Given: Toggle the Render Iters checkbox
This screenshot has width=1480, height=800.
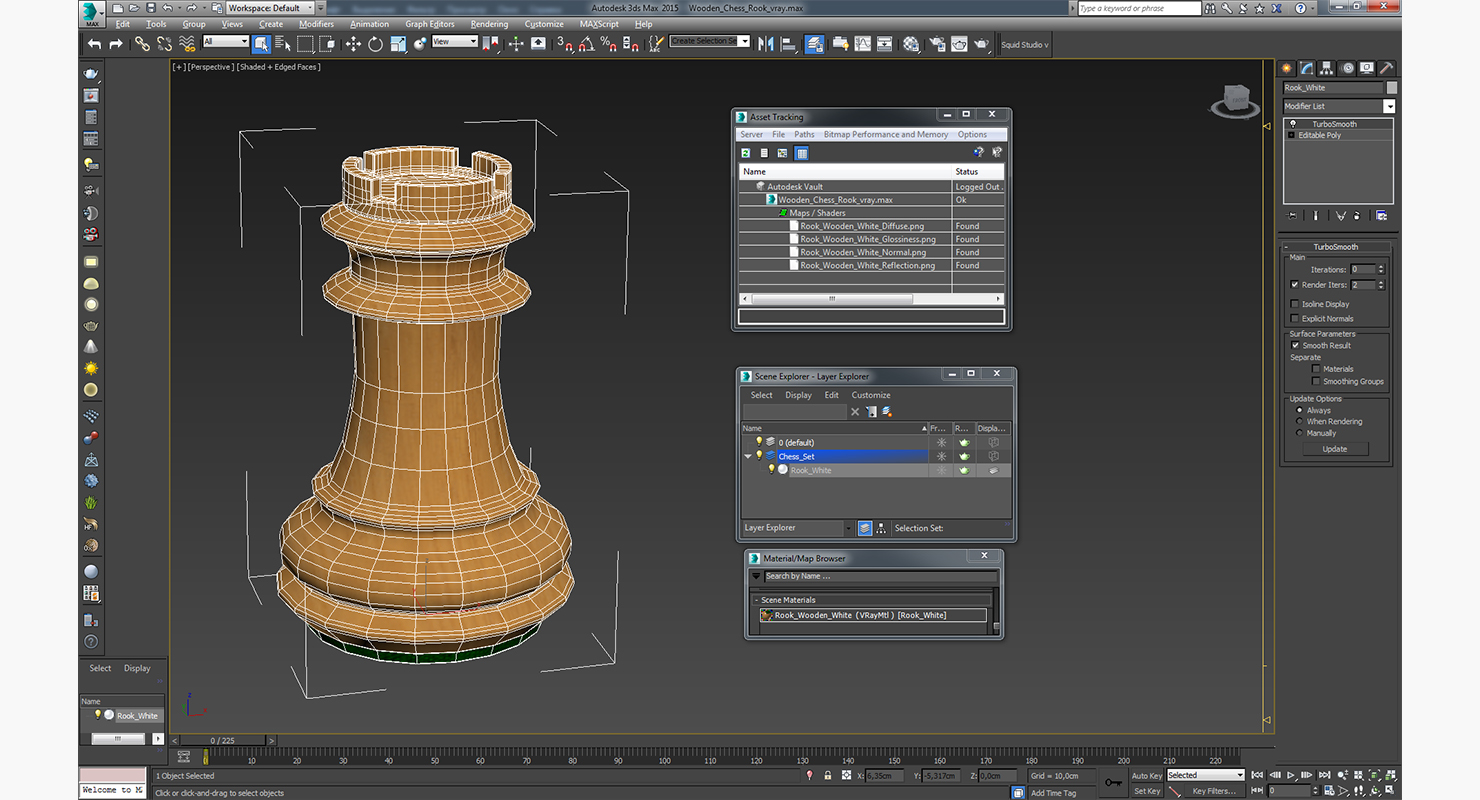Looking at the screenshot, I should (1295, 285).
